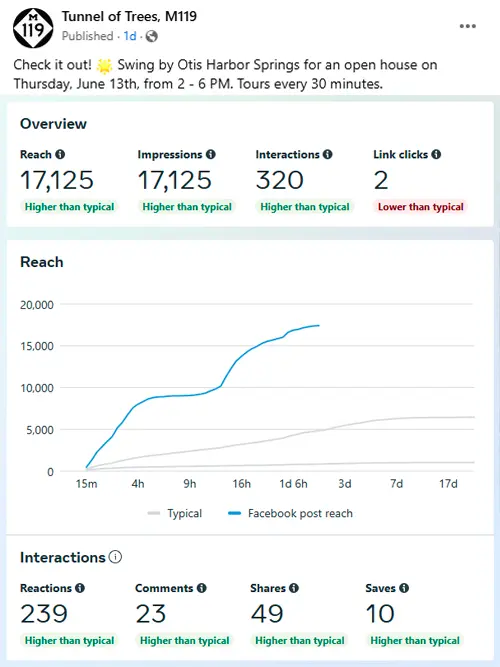This screenshot has height=667, width=500.
Task: Click the Interactions value 320
Action: 280,180
